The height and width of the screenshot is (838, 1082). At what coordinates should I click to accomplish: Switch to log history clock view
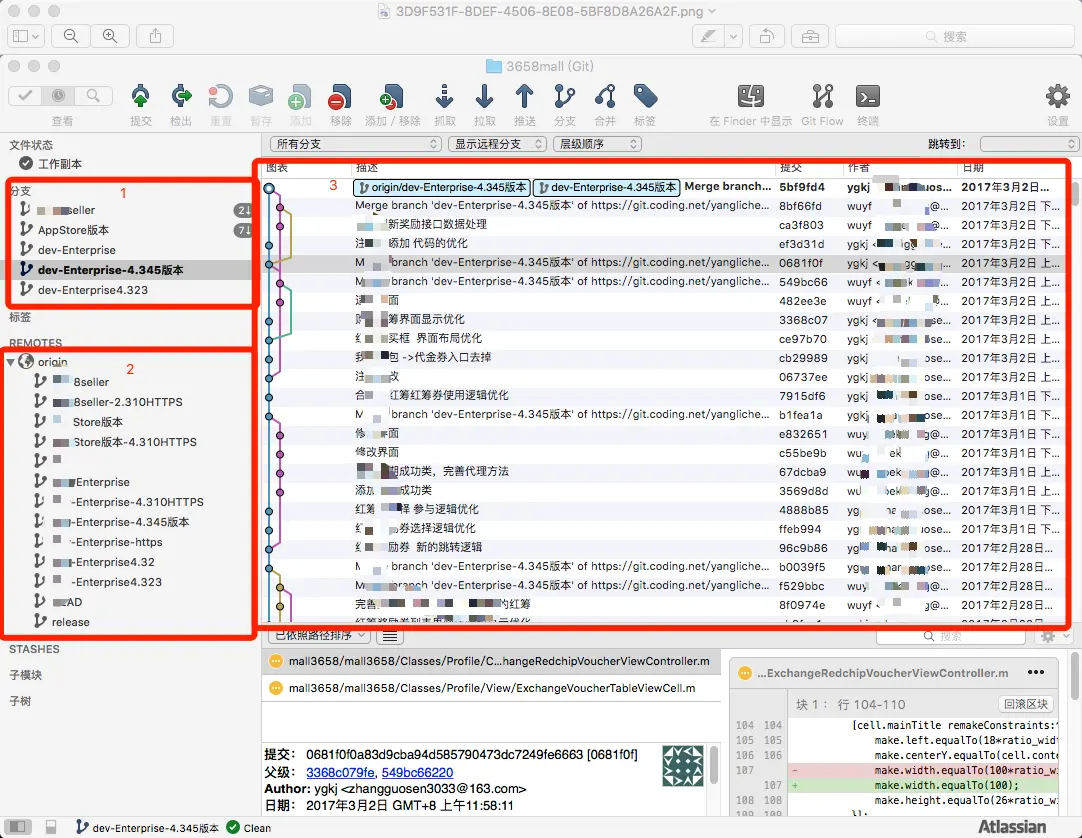tap(59, 95)
